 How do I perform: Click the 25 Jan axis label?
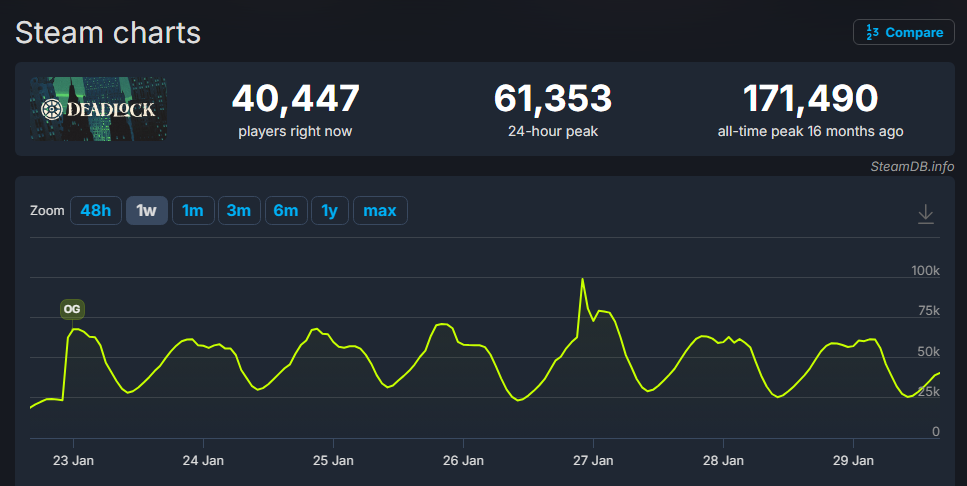pos(333,461)
